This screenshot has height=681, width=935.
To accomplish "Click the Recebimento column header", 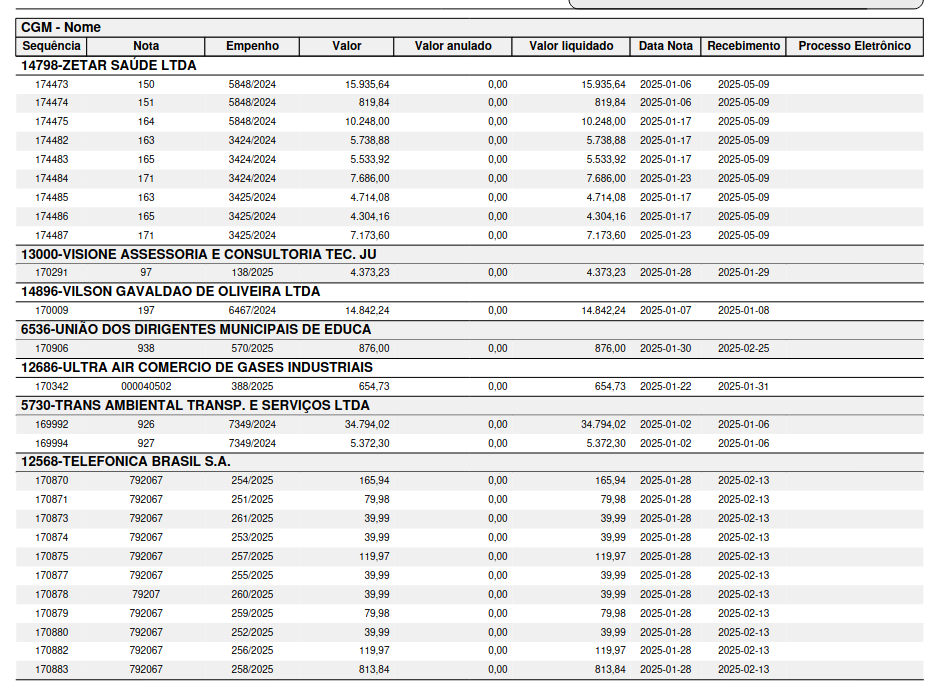I will tap(743, 46).
